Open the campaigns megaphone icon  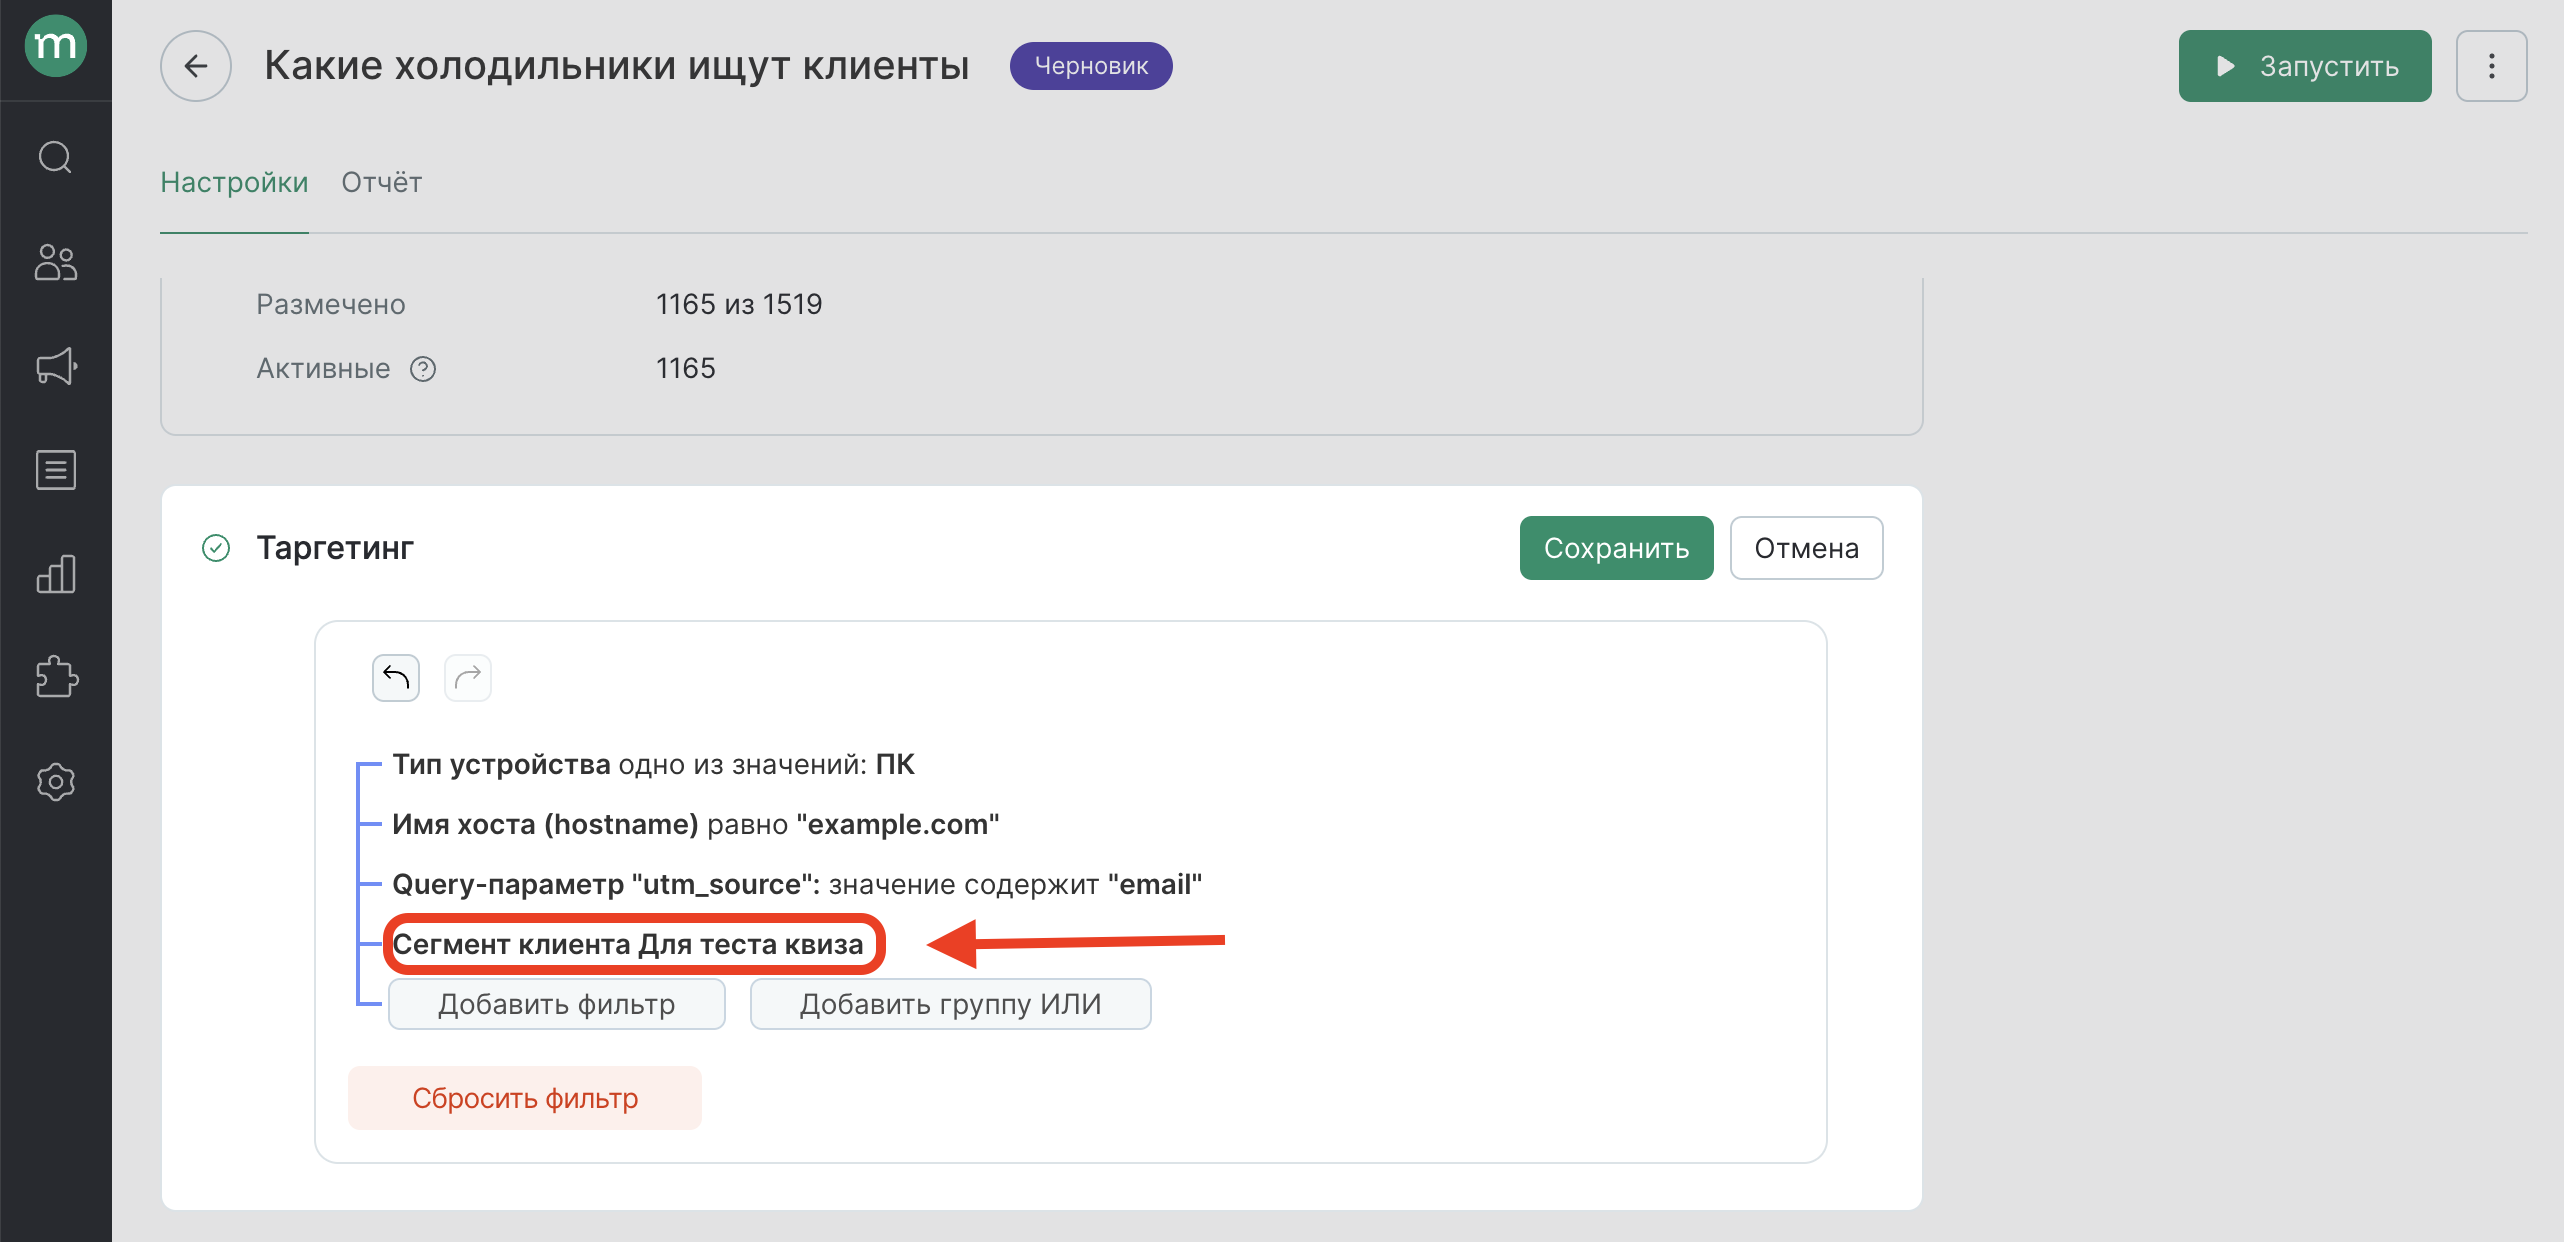coord(56,366)
